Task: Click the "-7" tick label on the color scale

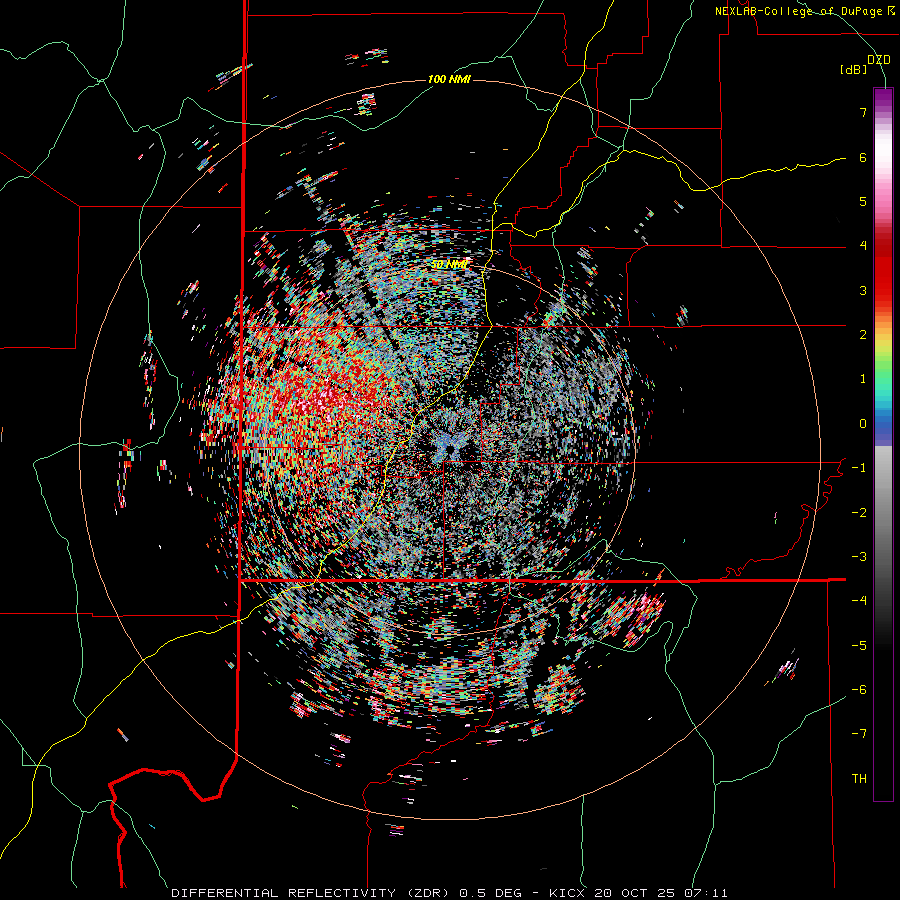Action: pos(859,734)
